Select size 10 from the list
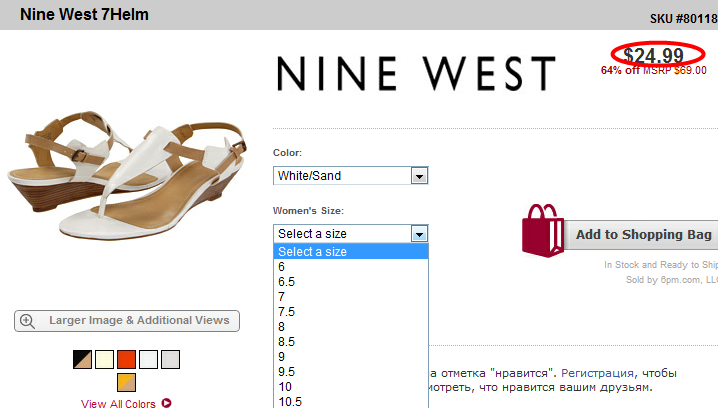 (351, 387)
